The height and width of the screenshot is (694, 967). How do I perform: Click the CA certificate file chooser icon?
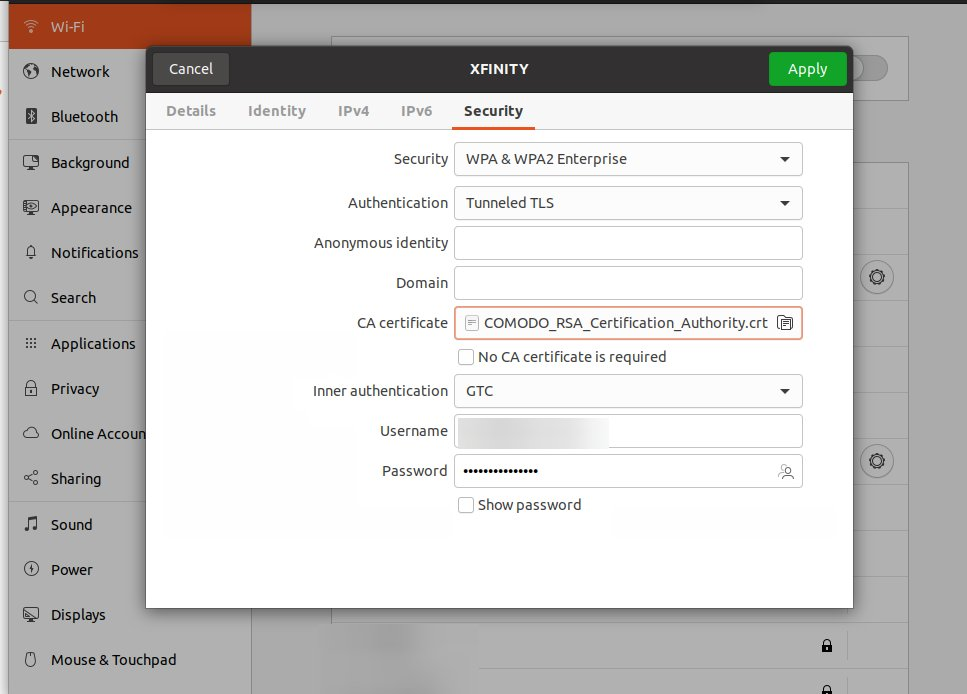785,323
